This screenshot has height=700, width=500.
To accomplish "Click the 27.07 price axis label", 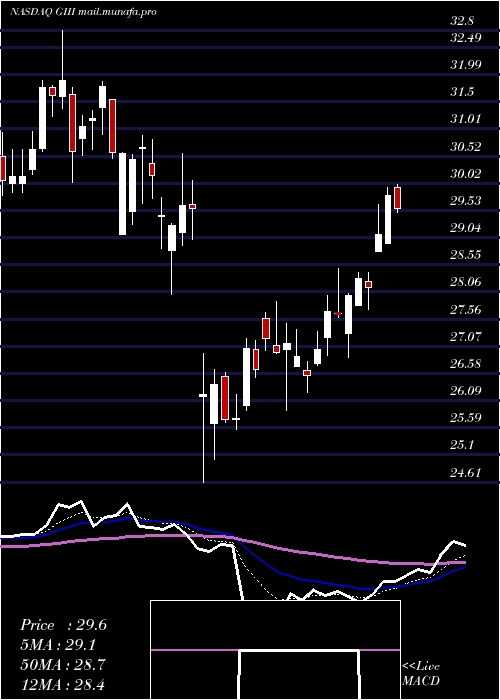I will point(466,336).
